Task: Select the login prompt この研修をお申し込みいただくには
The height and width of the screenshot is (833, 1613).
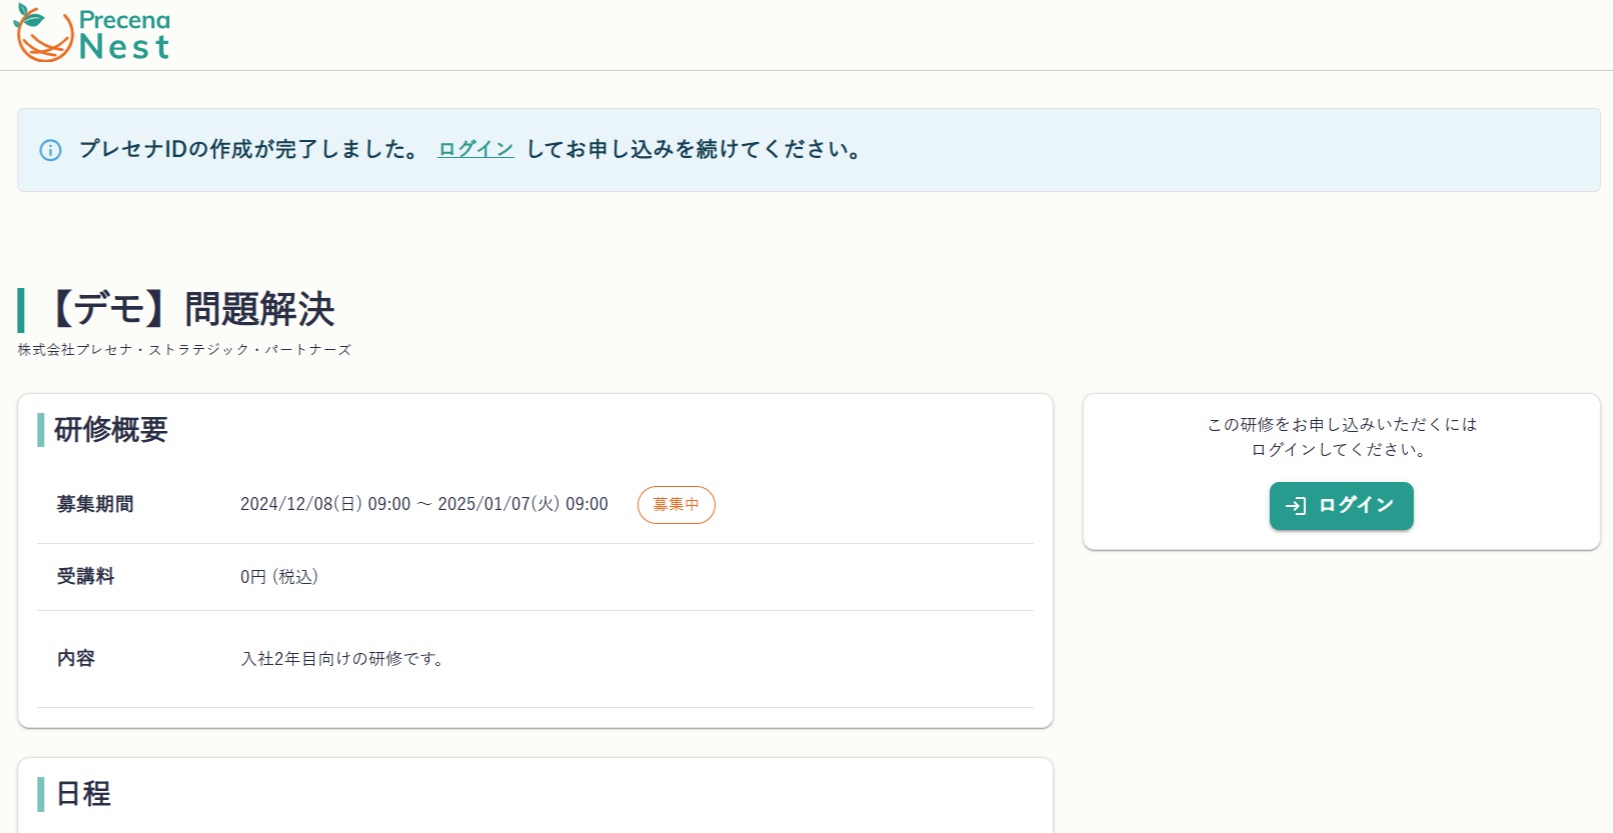Action: pyautogui.click(x=1341, y=424)
